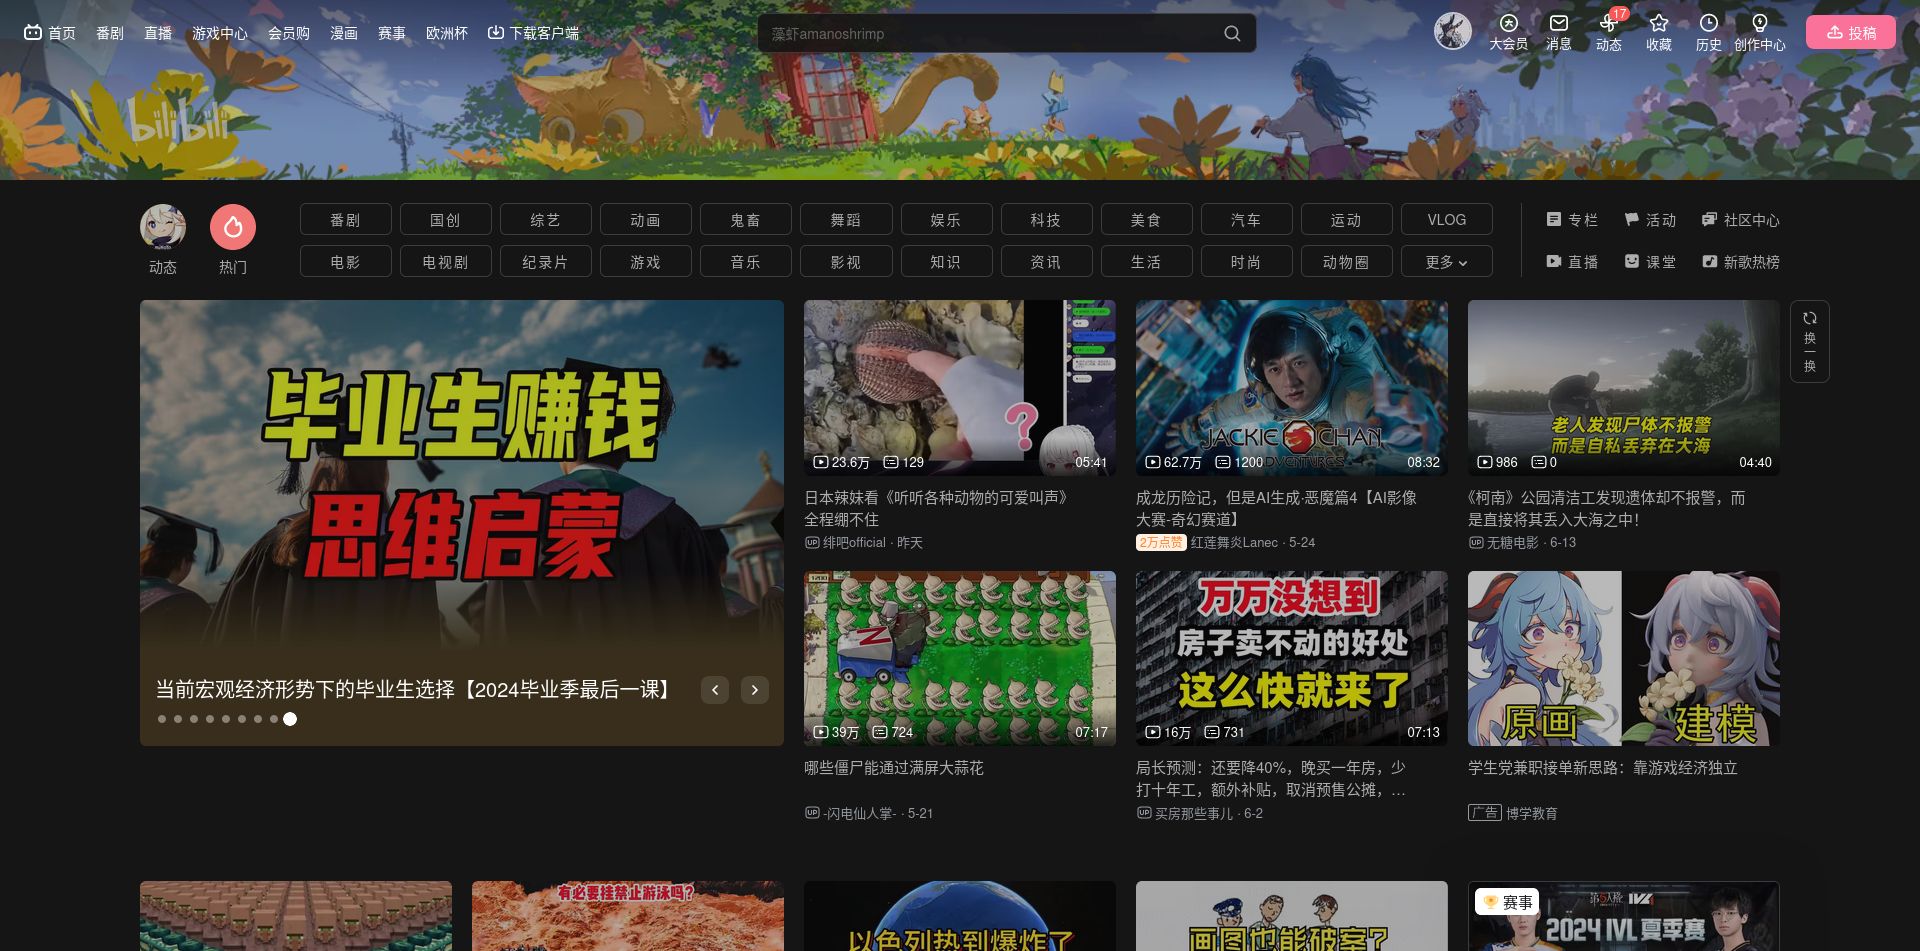Screen dimensions: 1920x951
Task: Expand the 更多 categories dropdown
Action: (x=1446, y=261)
